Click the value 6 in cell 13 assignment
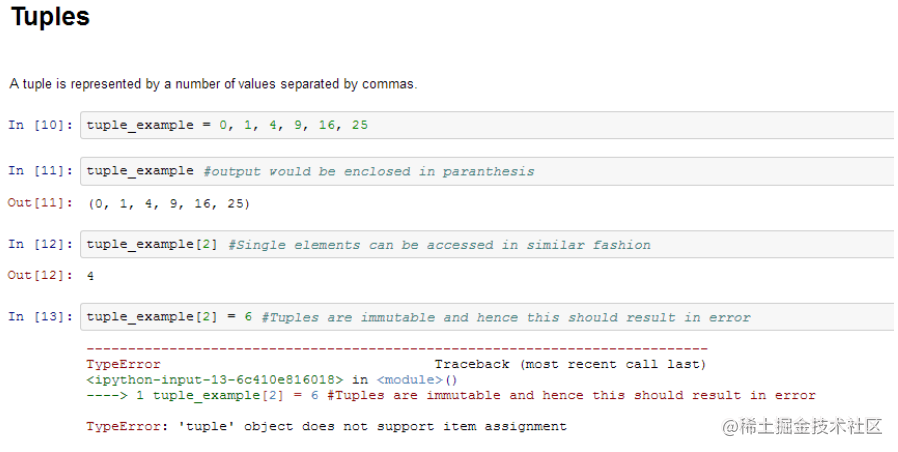The width and height of the screenshot is (898, 452). tap(248, 317)
